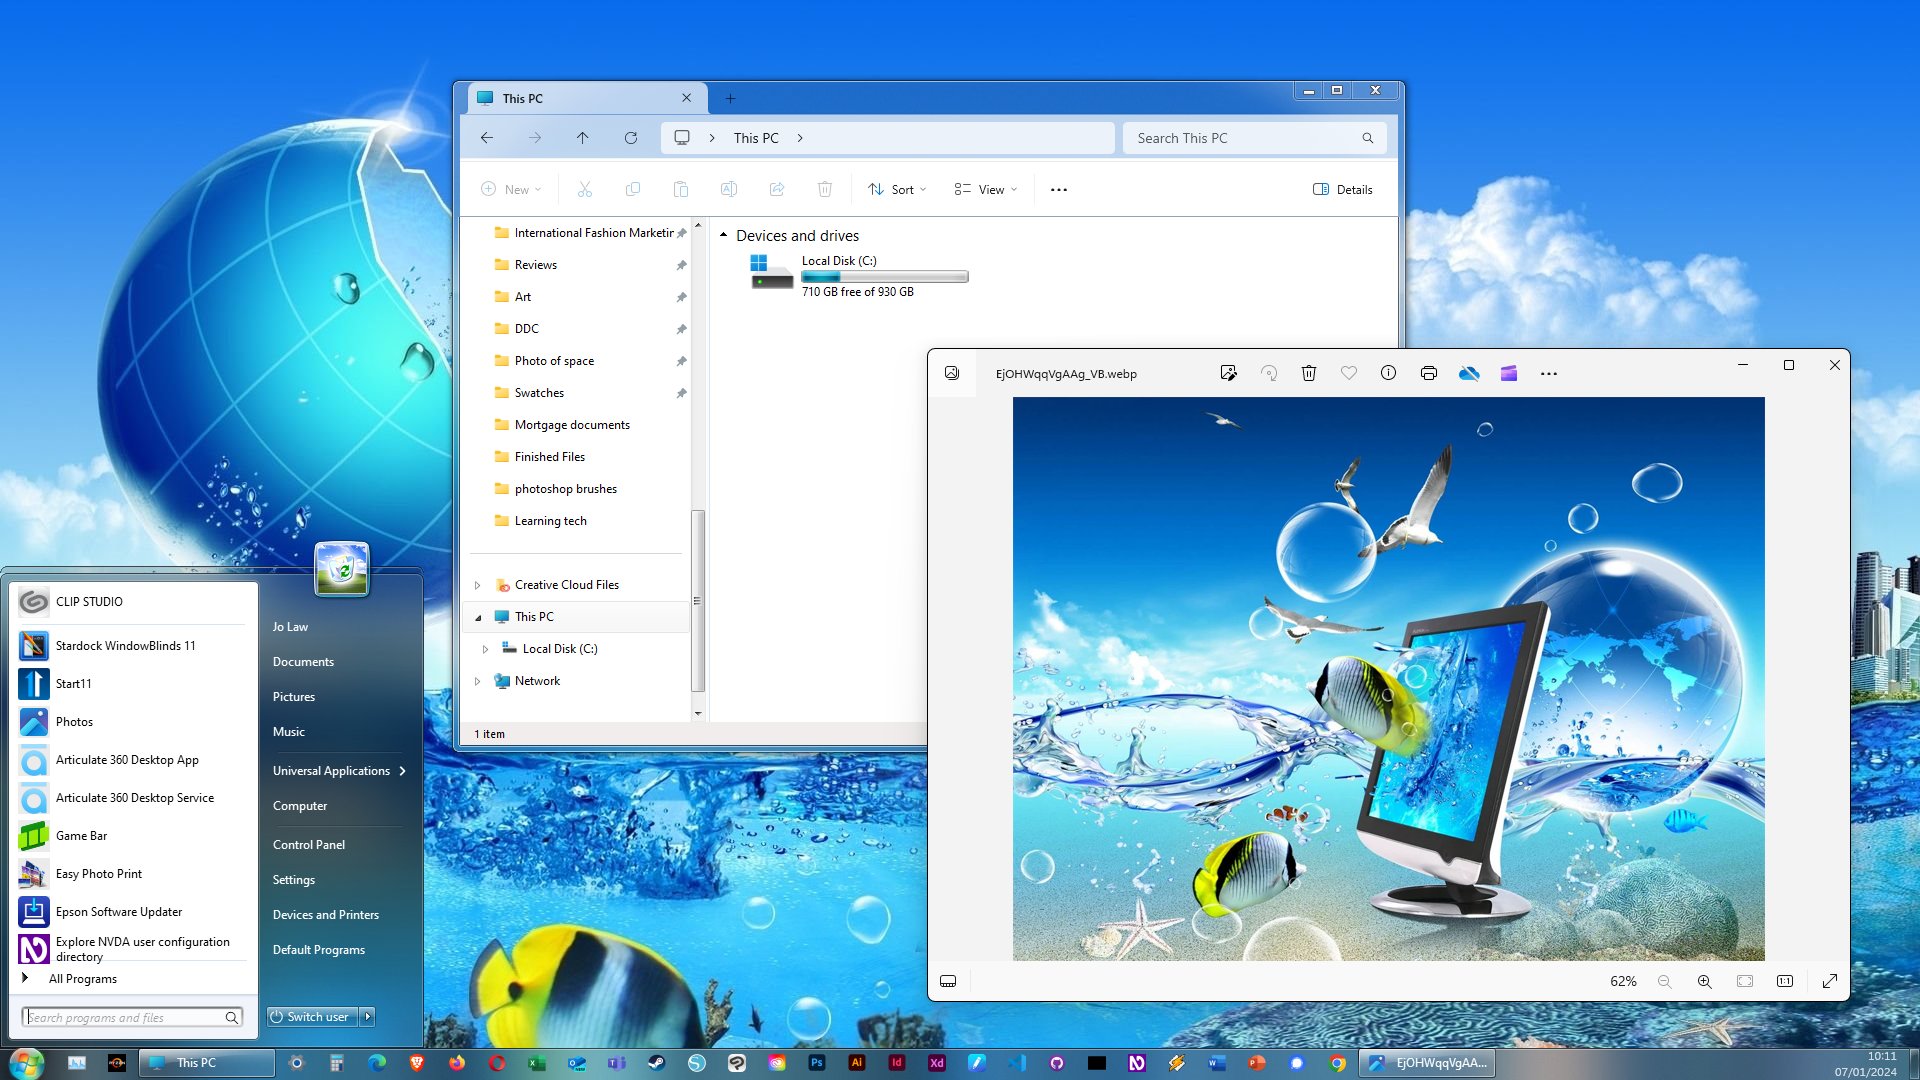1920x1080 pixels.
Task: Open Stardock WindowBlinds 11
Action: pos(125,645)
